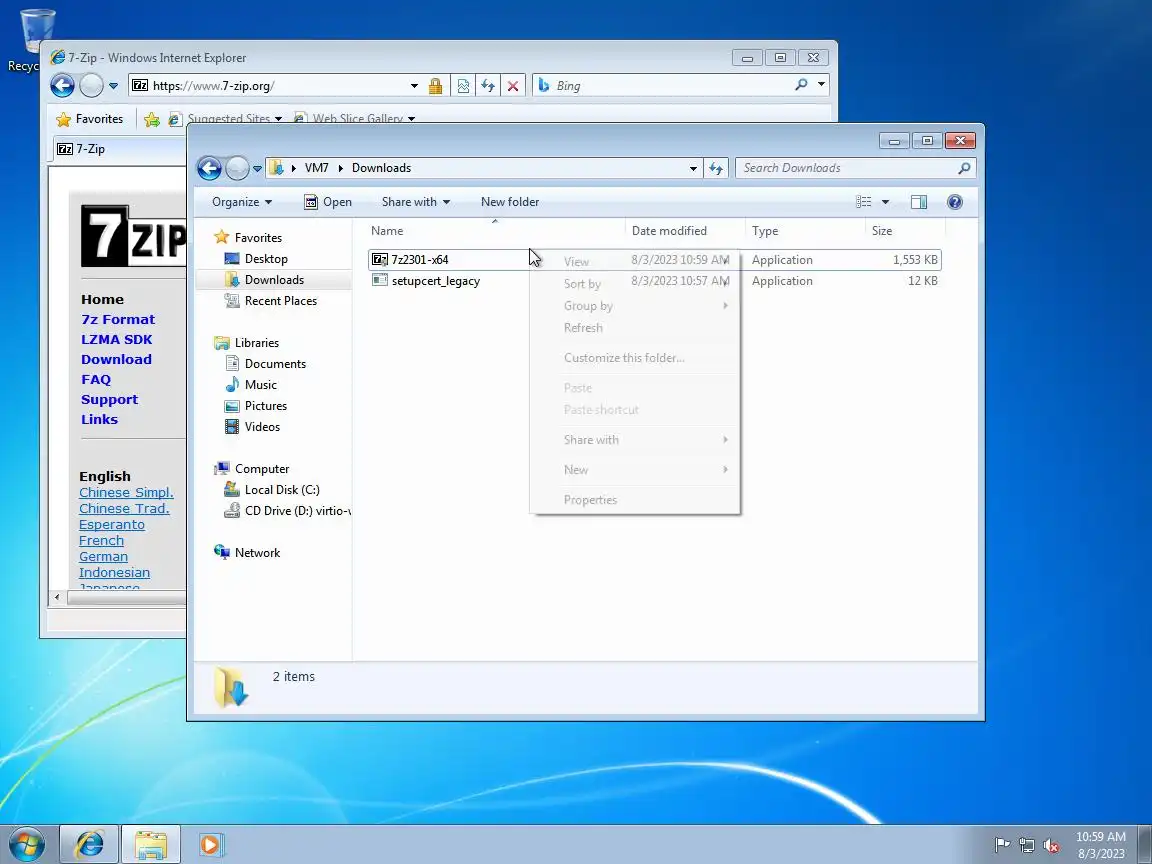Viewport: 1152px width, 864px height.
Task: Click the search magnifier in Explorer
Action: coord(965,168)
